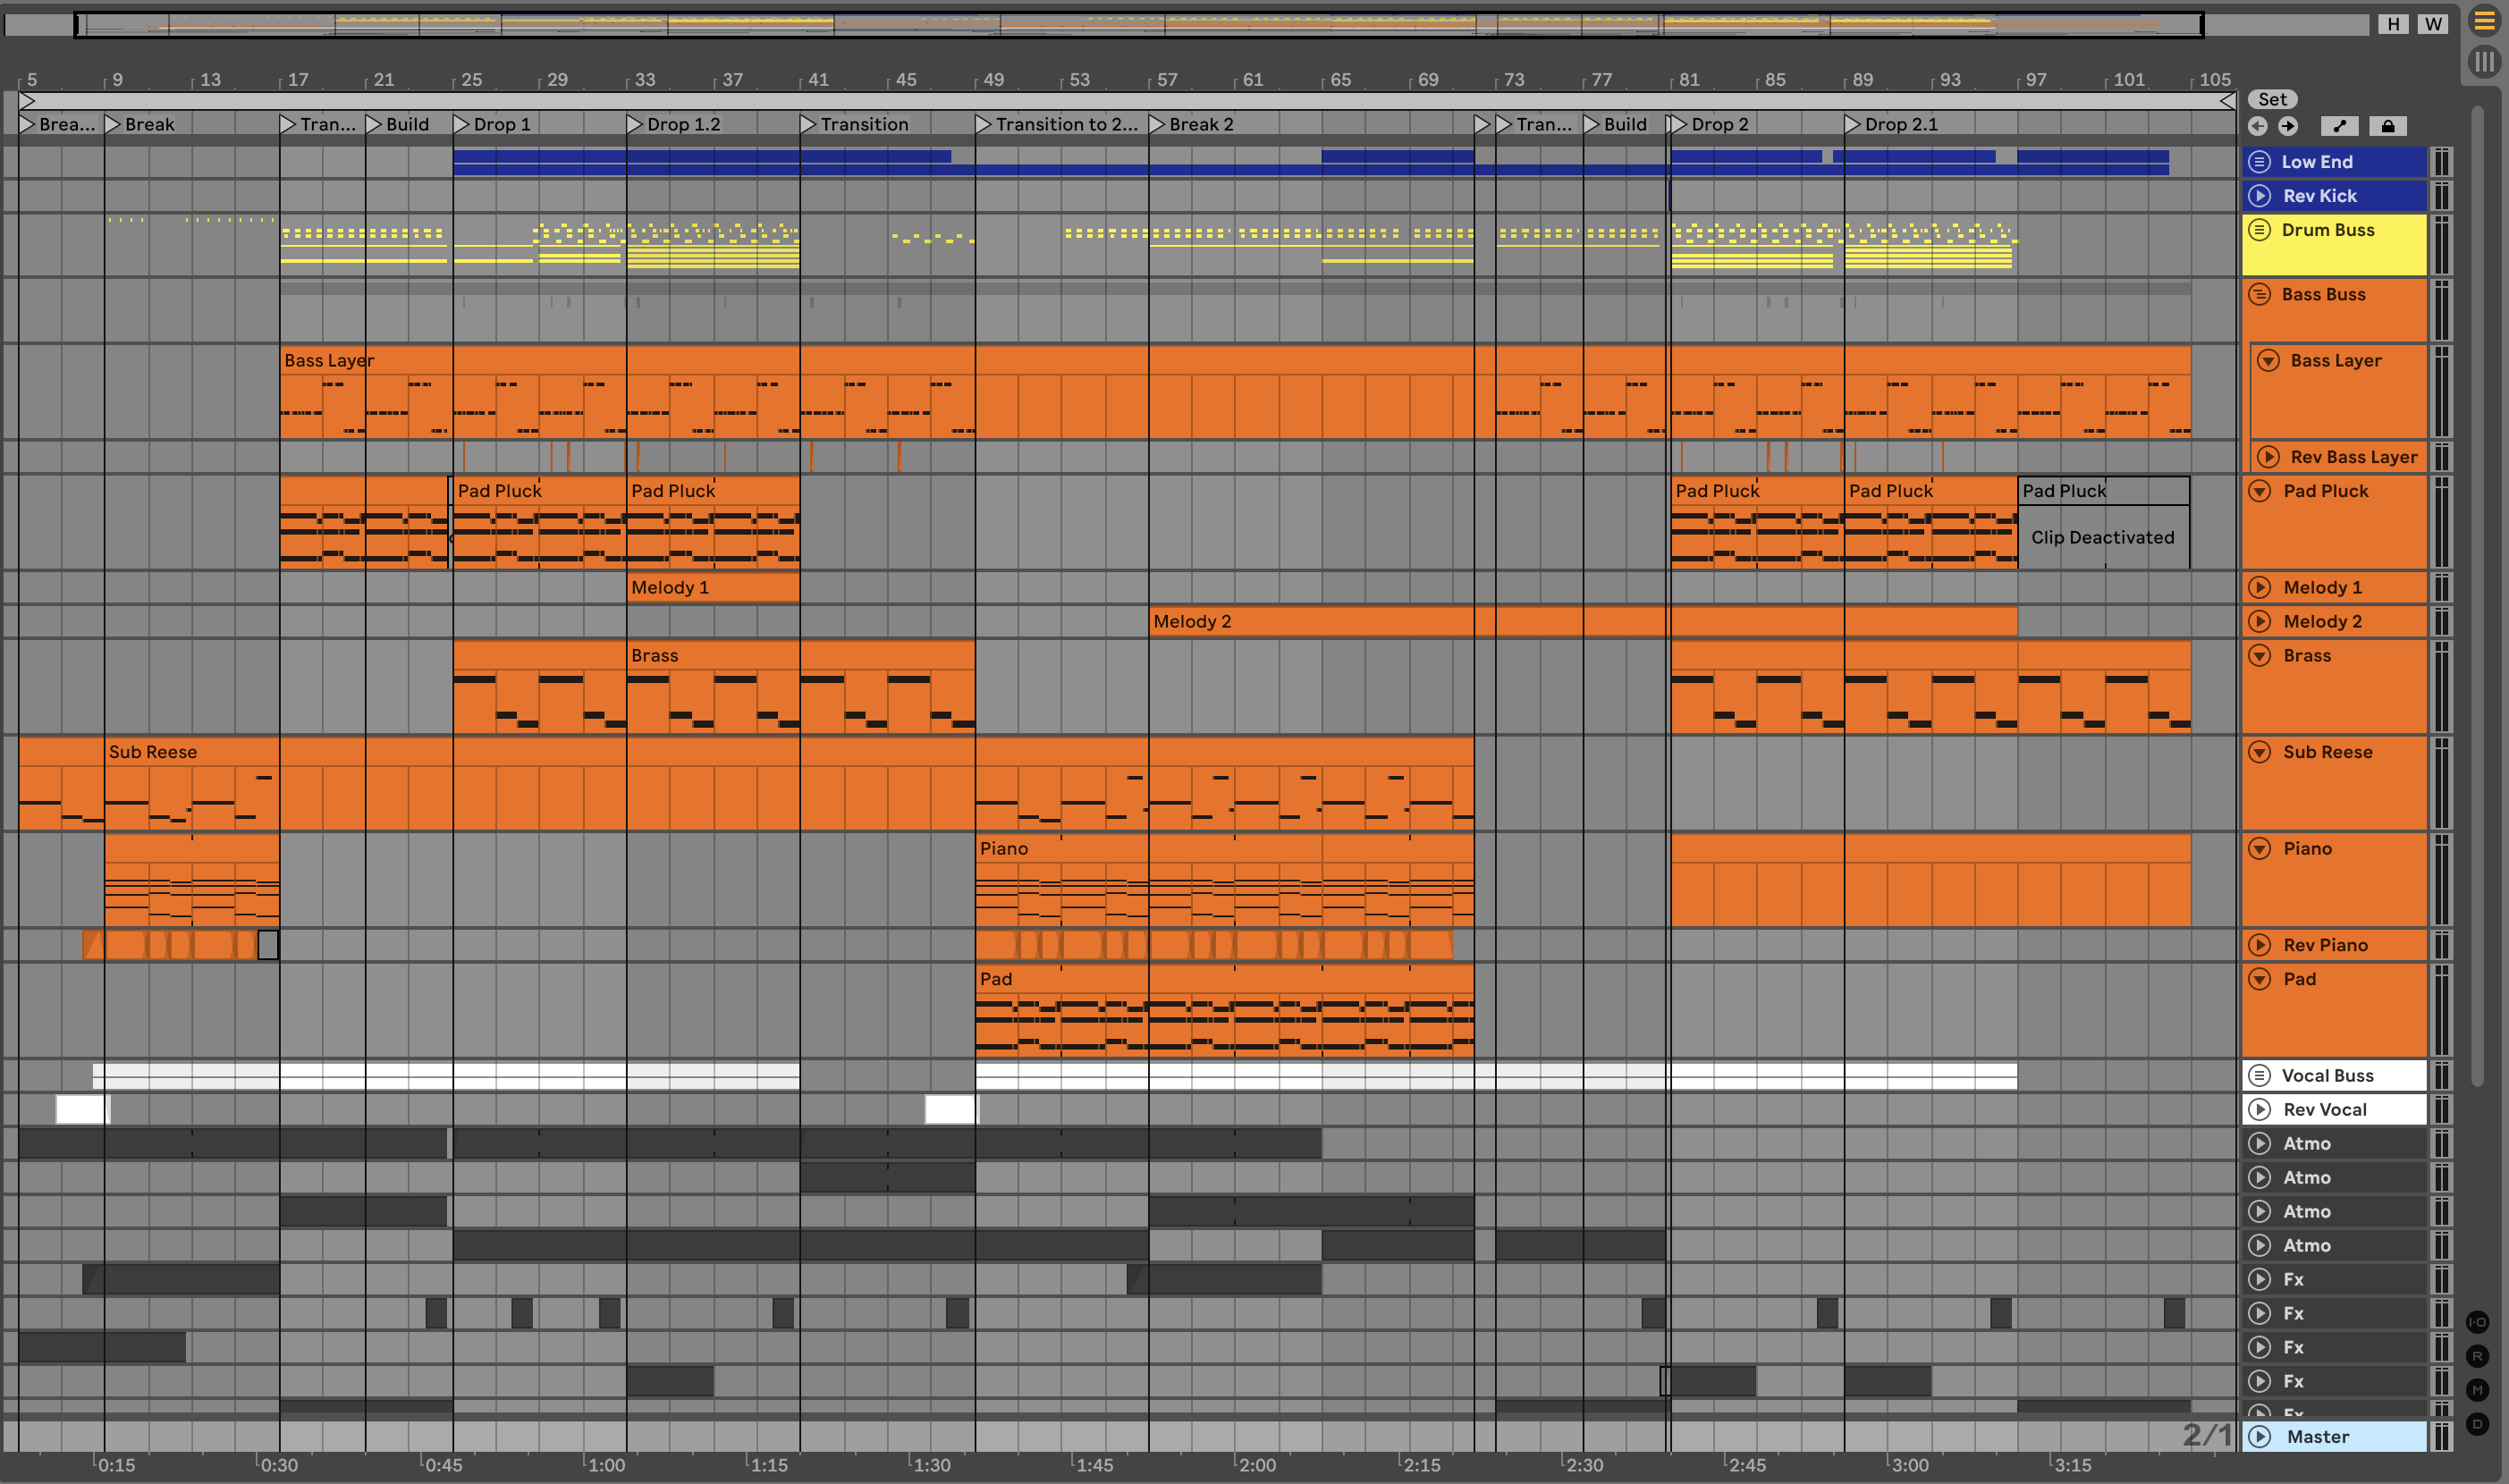The height and width of the screenshot is (1484, 2509).
Task: Toggle the Track Delay (D) section visibility
Action: point(2477,1424)
